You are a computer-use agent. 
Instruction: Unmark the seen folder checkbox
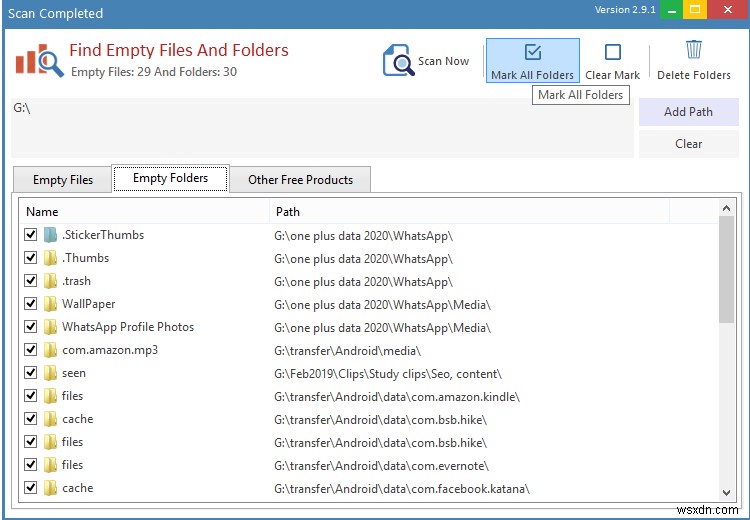[31, 372]
